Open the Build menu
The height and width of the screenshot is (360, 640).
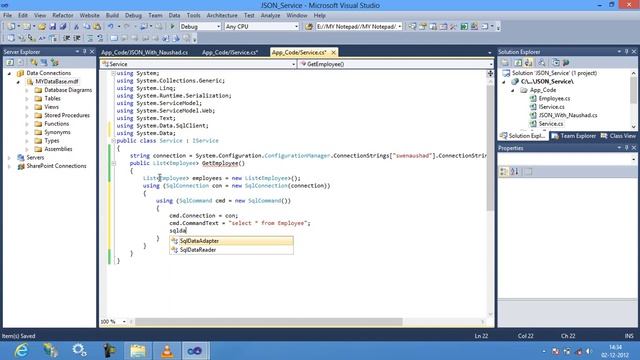click(112, 15)
